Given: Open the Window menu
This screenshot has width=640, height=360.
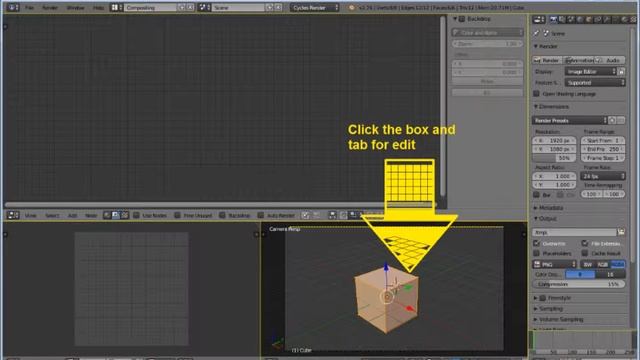Looking at the screenshot, I should [x=75, y=7].
